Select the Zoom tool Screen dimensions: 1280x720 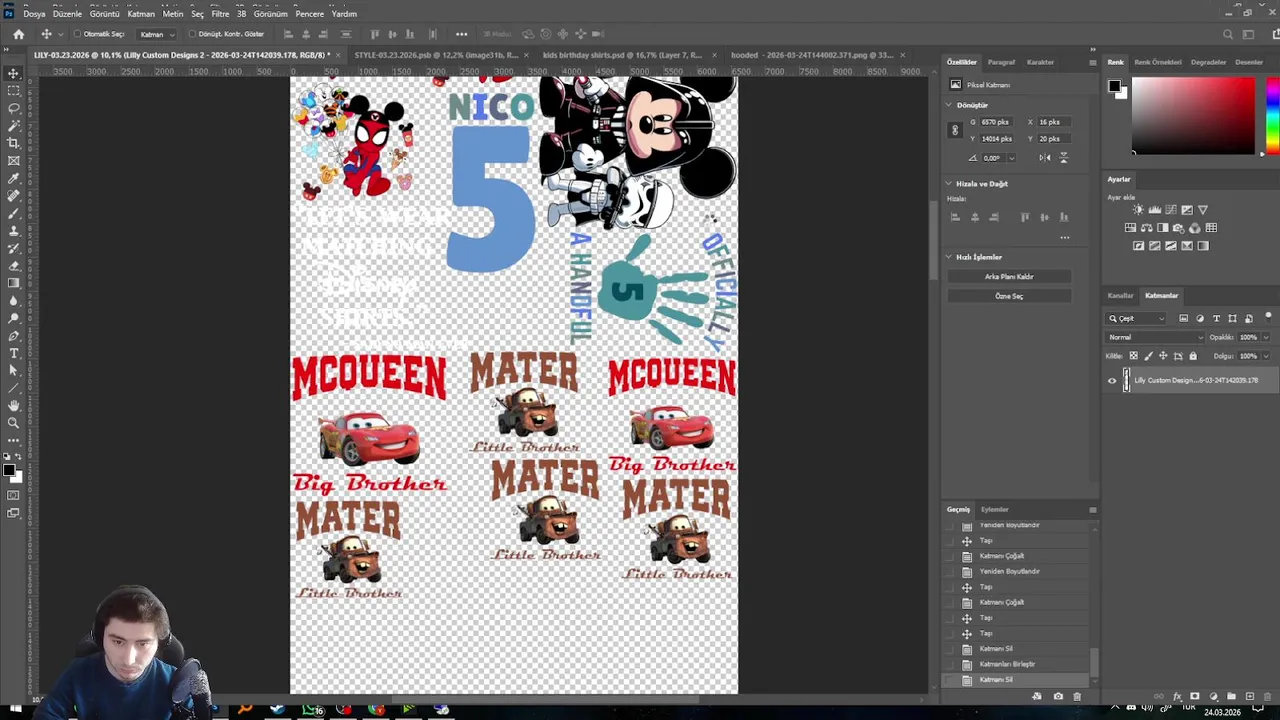pyautogui.click(x=13, y=423)
